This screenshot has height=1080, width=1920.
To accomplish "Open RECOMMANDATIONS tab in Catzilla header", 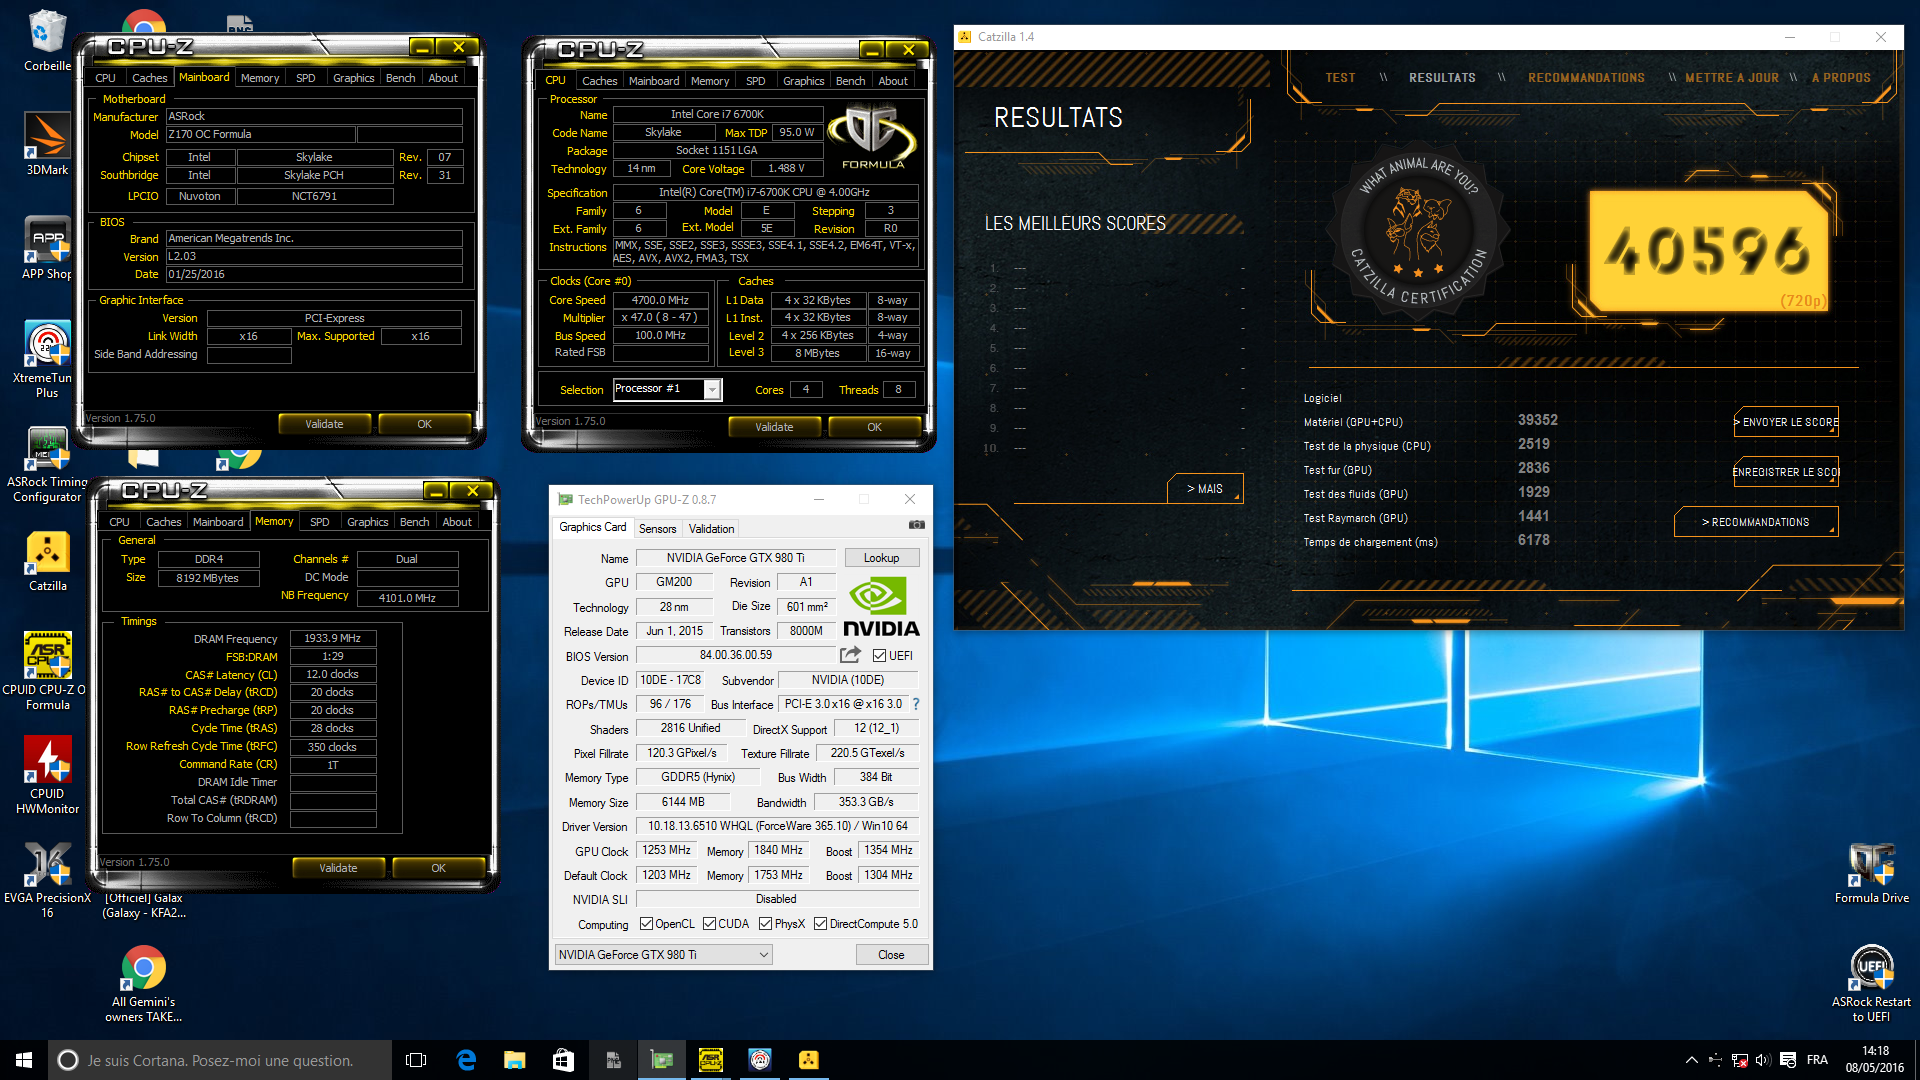I will 1586,78.
